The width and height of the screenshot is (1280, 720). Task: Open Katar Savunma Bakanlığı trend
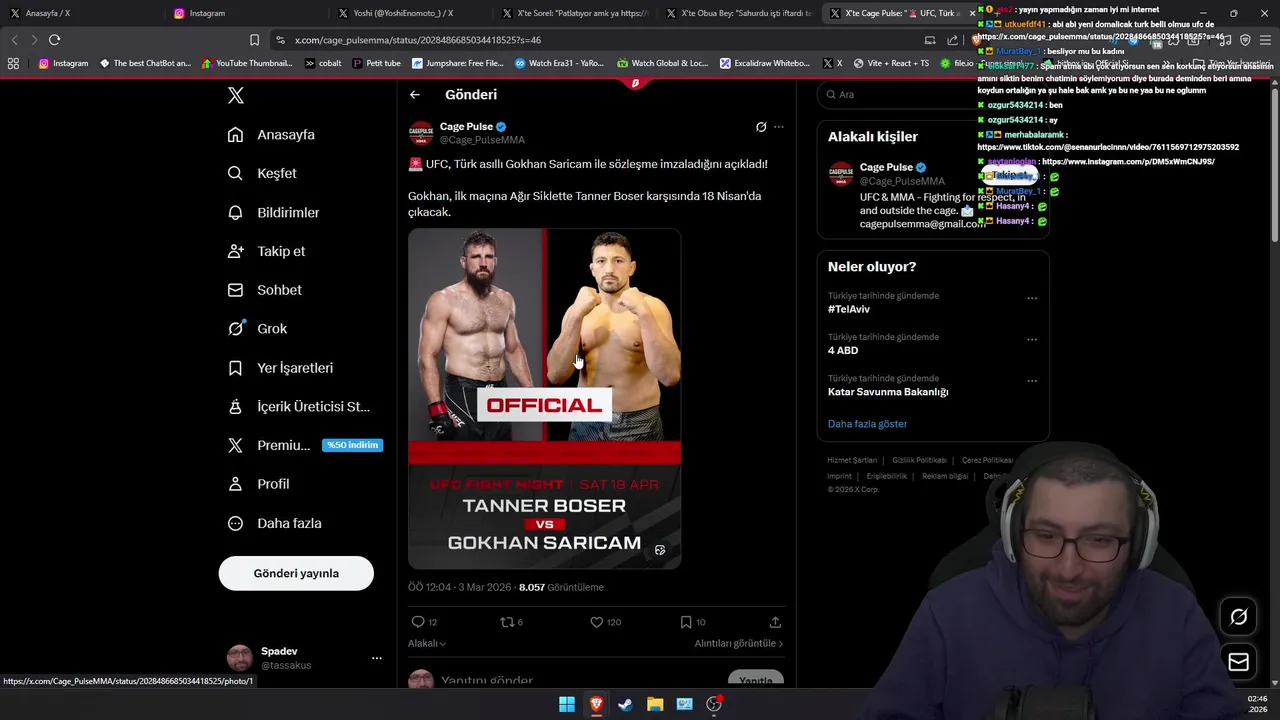tap(888, 392)
